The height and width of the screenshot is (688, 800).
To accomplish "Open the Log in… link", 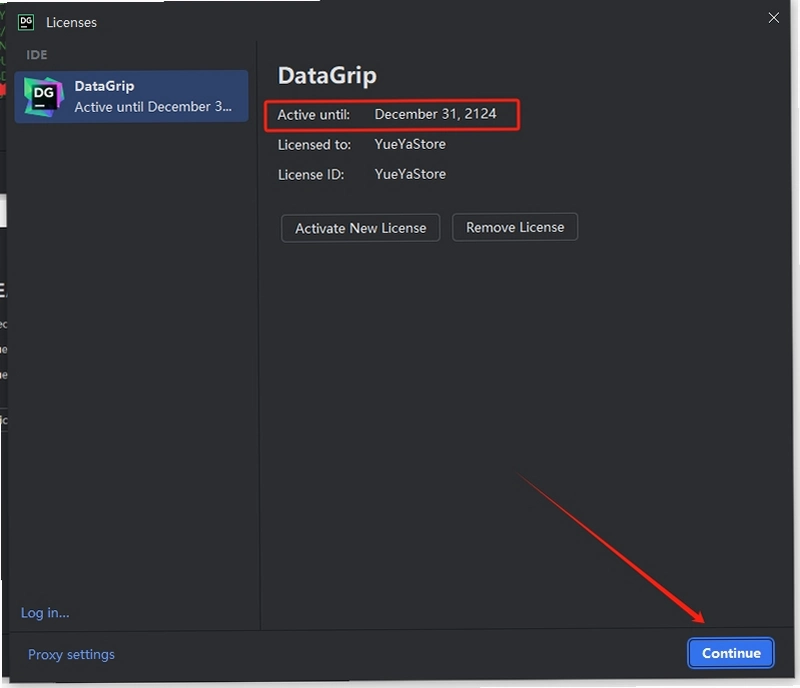I will click(x=45, y=612).
